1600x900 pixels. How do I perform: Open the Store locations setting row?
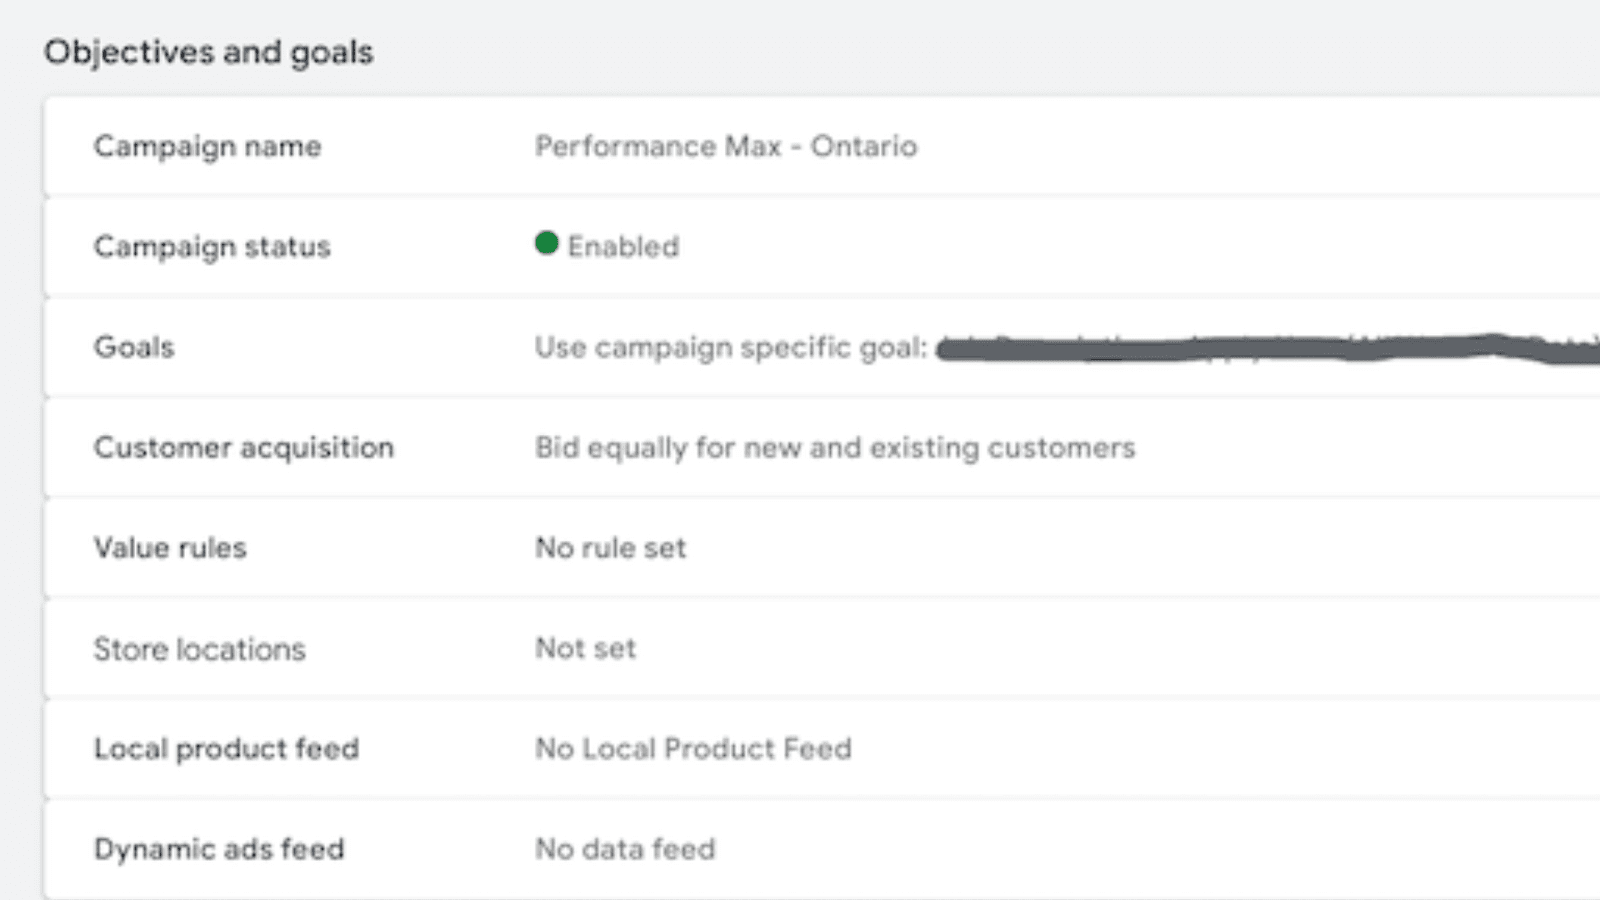point(199,649)
